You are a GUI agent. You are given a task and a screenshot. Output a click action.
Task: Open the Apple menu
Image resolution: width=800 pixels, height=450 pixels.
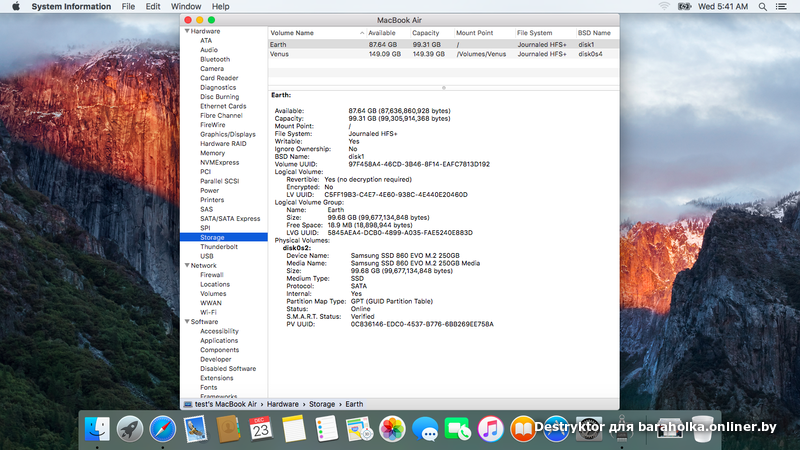pos(16,6)
